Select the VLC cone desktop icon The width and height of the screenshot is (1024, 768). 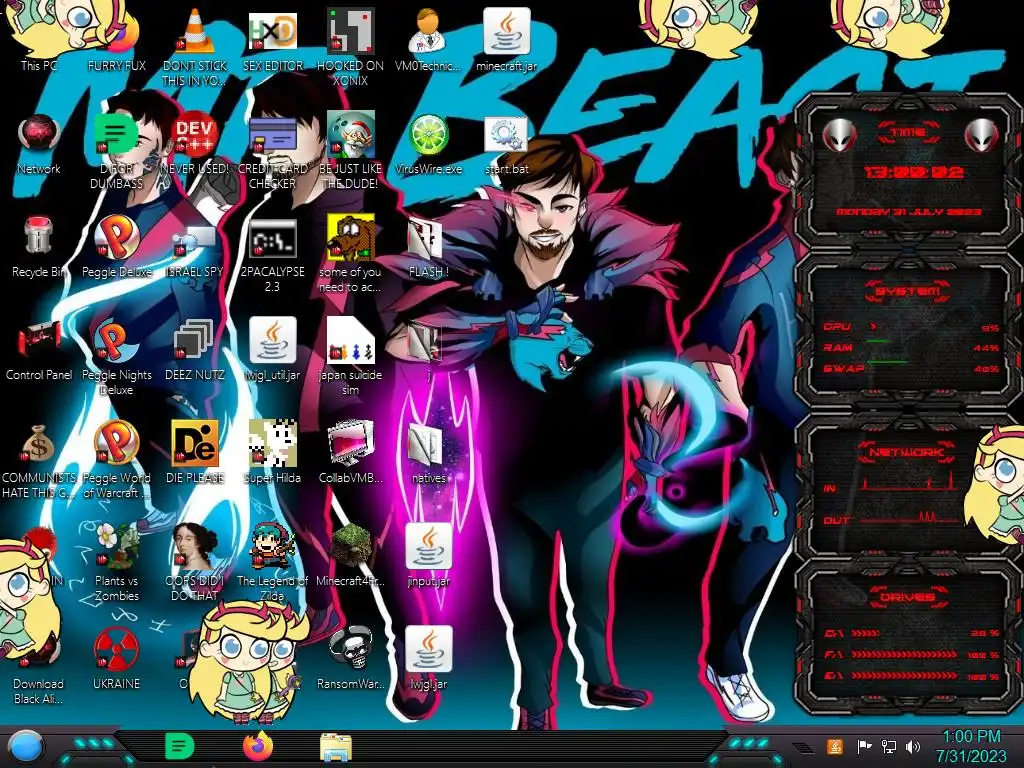tap(195, 46)
